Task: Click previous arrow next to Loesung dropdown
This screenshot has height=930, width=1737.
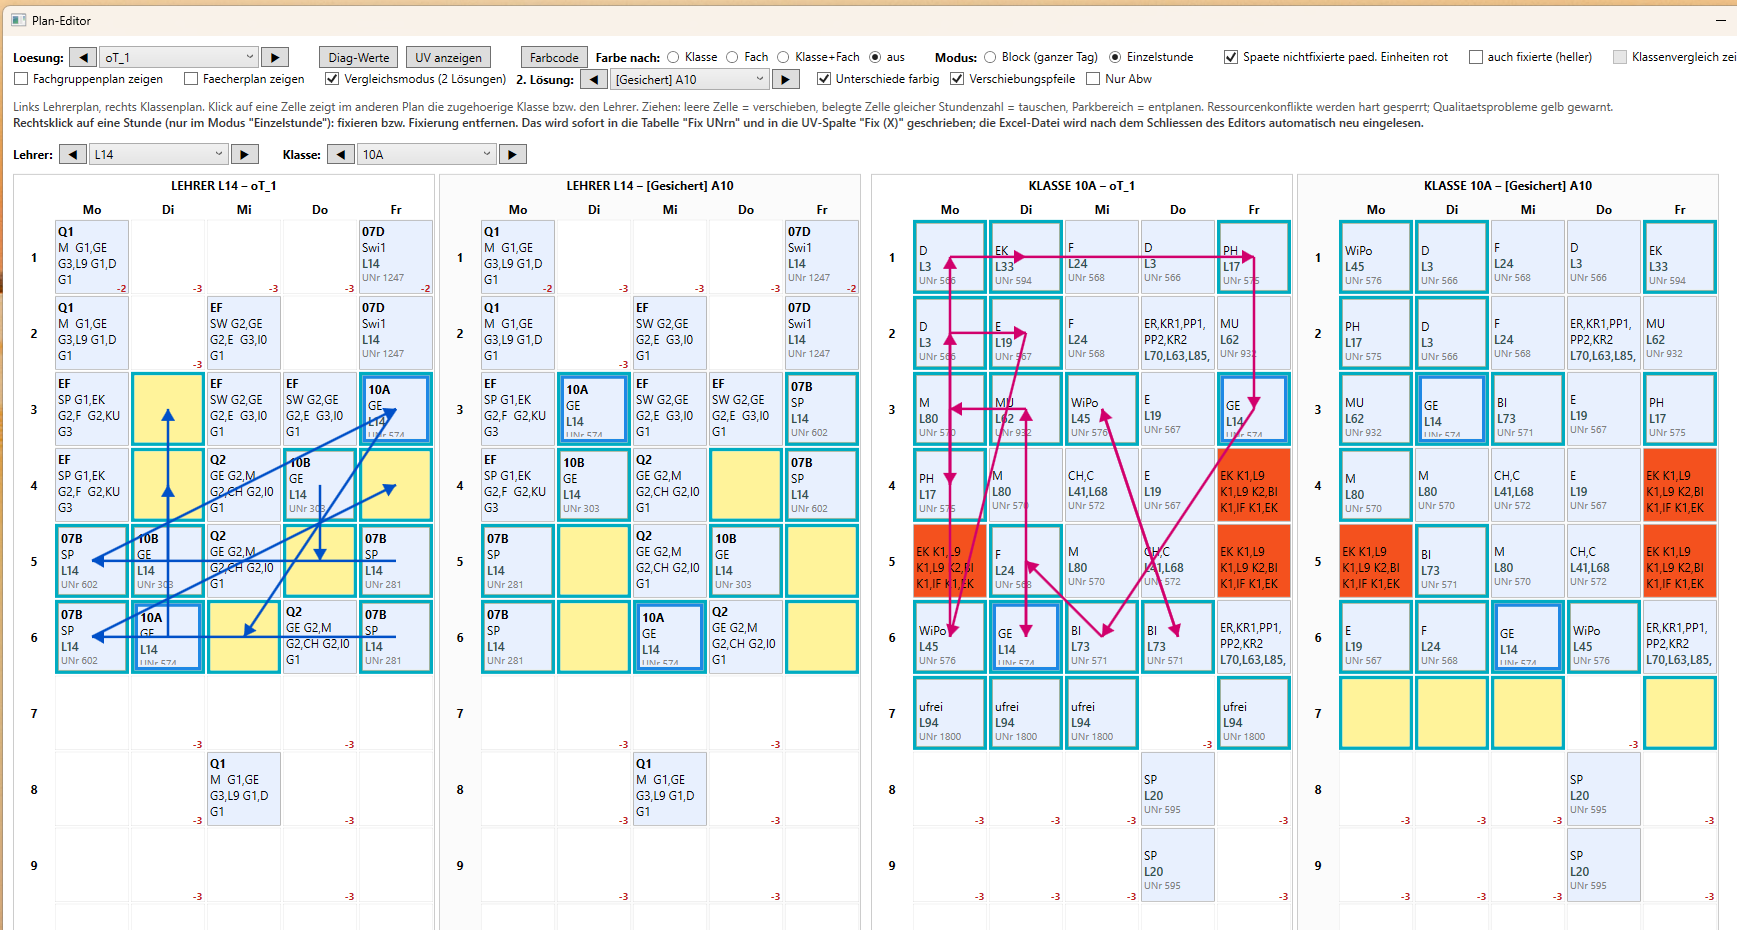Action: click(x=83, y=57)
